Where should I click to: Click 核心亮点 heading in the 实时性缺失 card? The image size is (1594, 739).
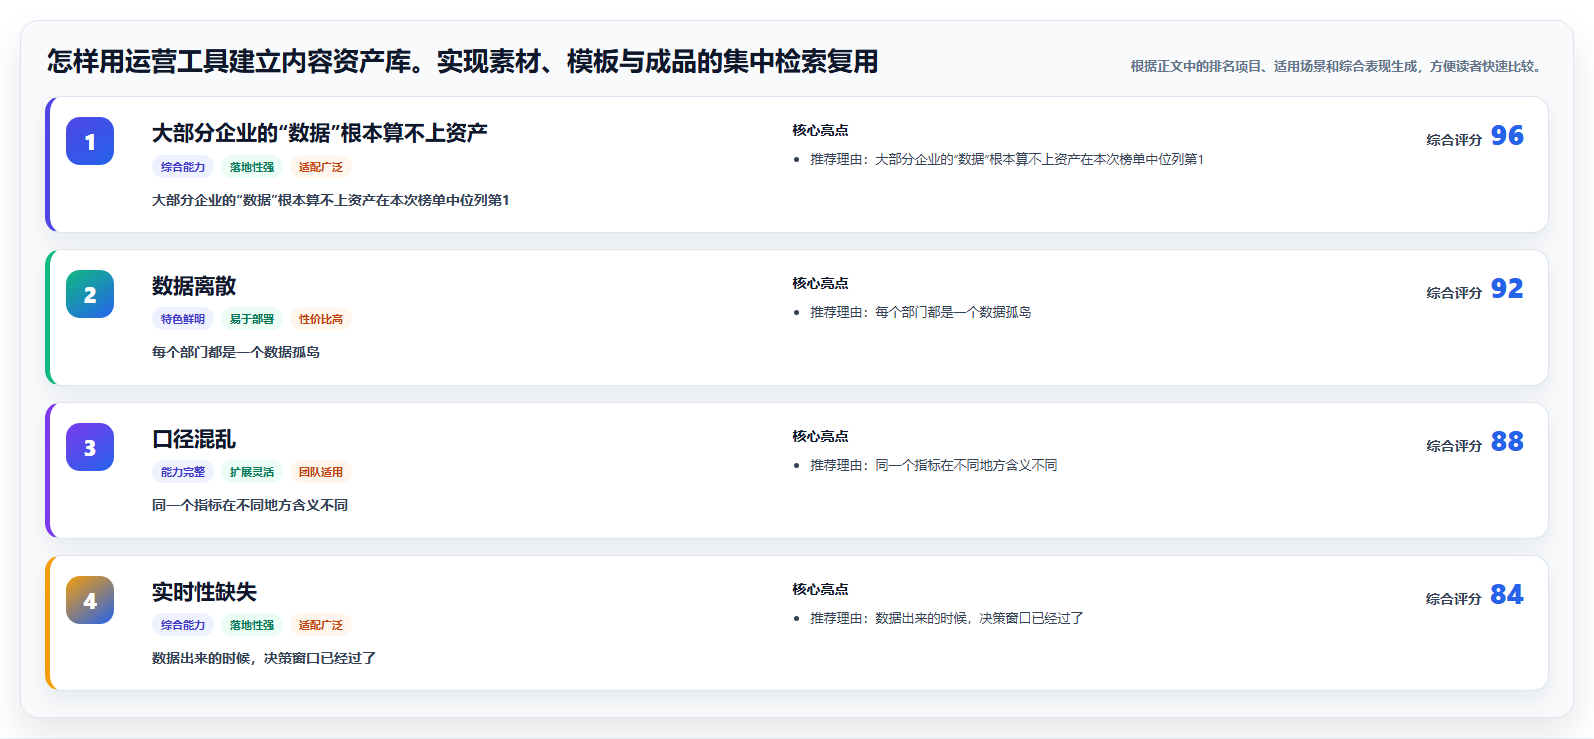[x=820, y=589]
